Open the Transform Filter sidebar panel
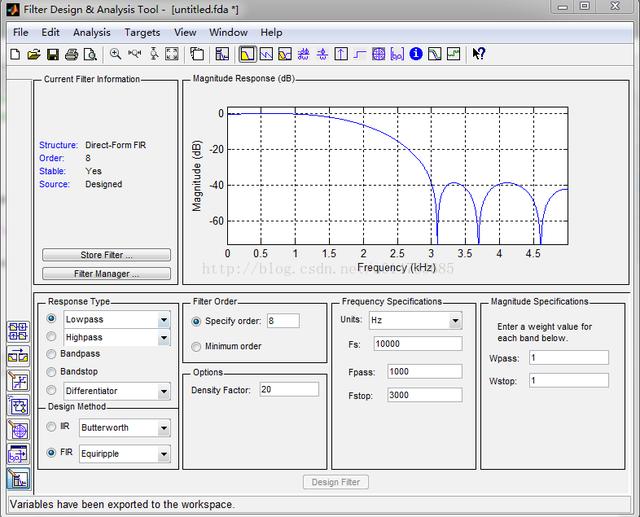The height and width of the screenshot is (517, 640). pyautogui.click(x=18, y=356)
